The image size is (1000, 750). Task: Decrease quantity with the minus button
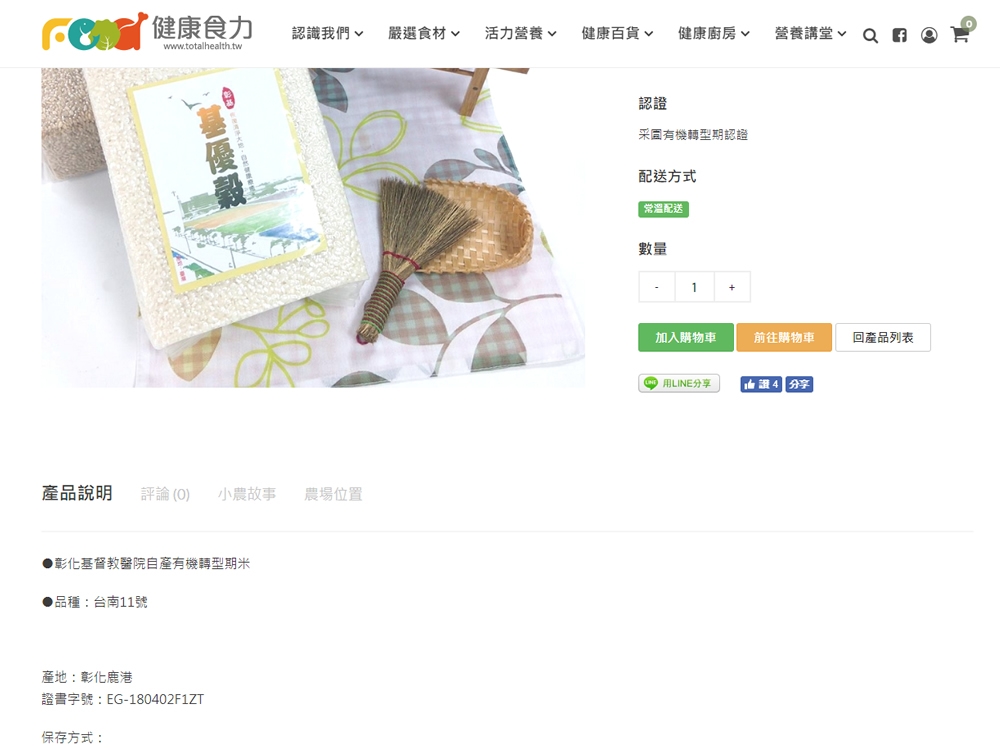[657, 287]
